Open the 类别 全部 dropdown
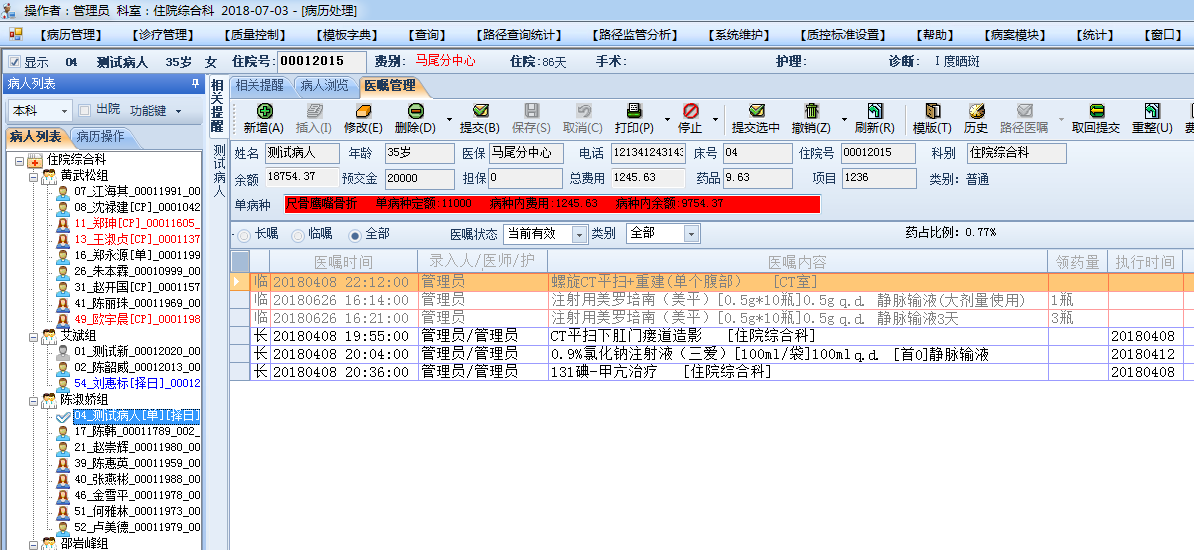 coord(691,234)
